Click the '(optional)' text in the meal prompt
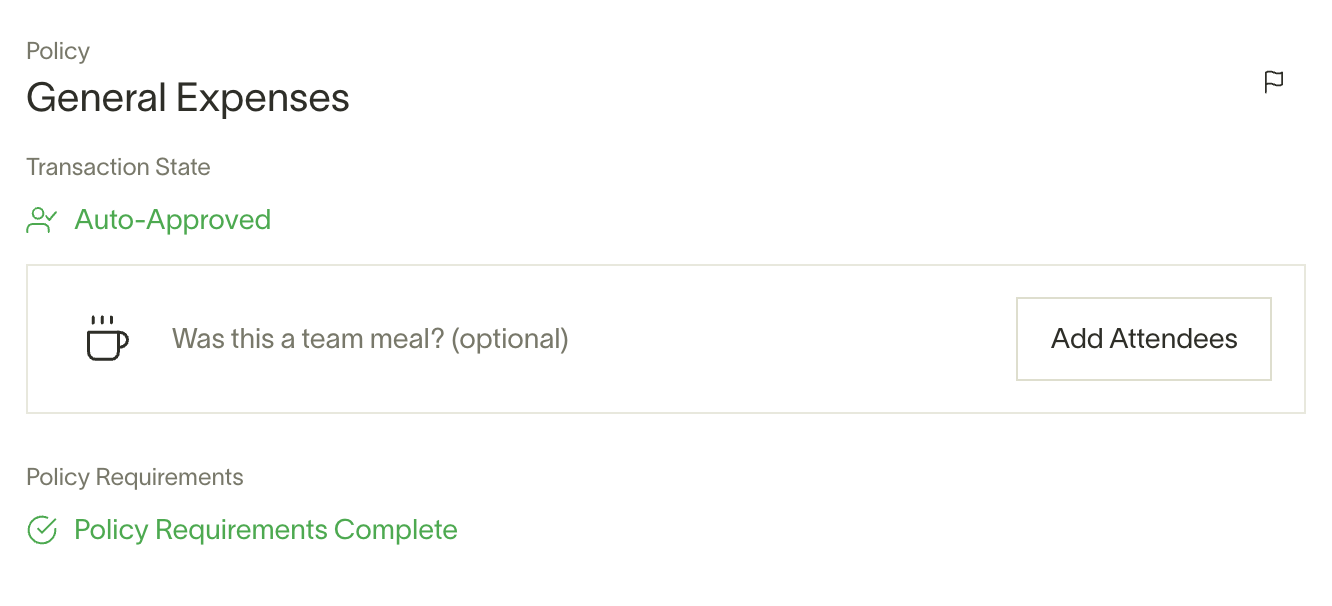 tap(510, 339)
